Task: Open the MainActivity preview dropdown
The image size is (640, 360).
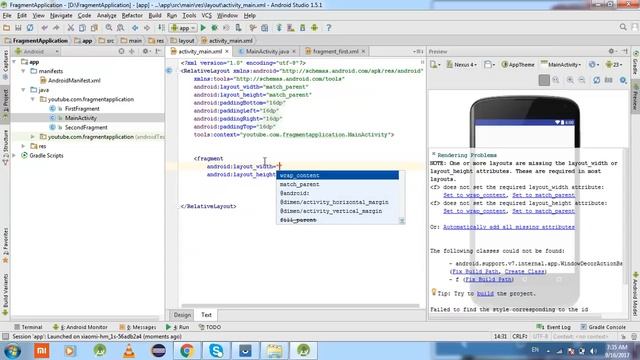Action: 561,64
